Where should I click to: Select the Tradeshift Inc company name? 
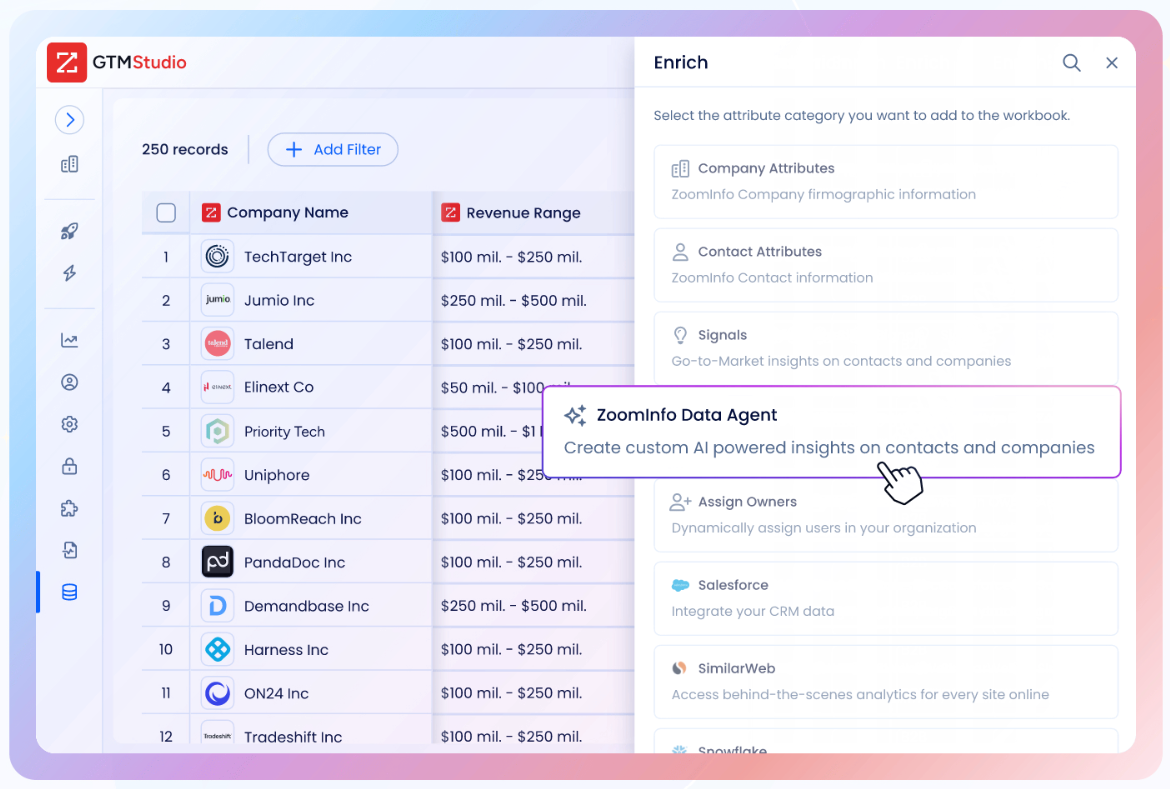point(292,737)
